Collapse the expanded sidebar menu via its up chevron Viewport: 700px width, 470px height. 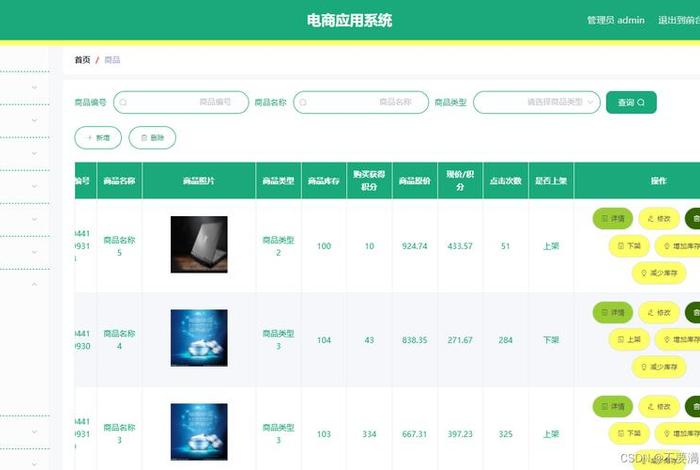(34, 284)
